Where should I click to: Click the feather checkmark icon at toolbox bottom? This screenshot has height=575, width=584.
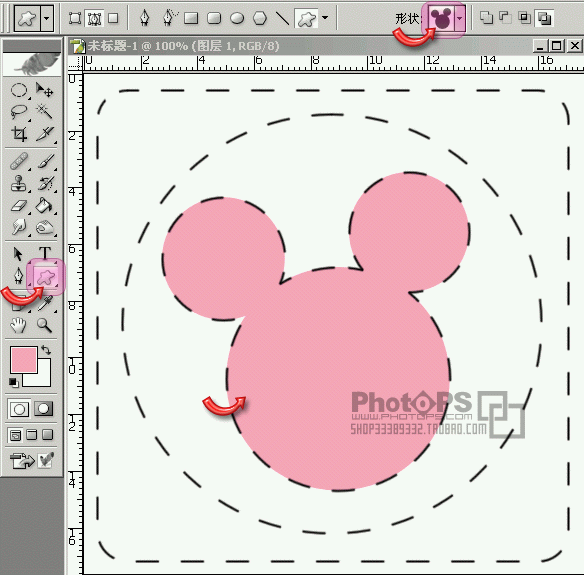tap(46, 460)
